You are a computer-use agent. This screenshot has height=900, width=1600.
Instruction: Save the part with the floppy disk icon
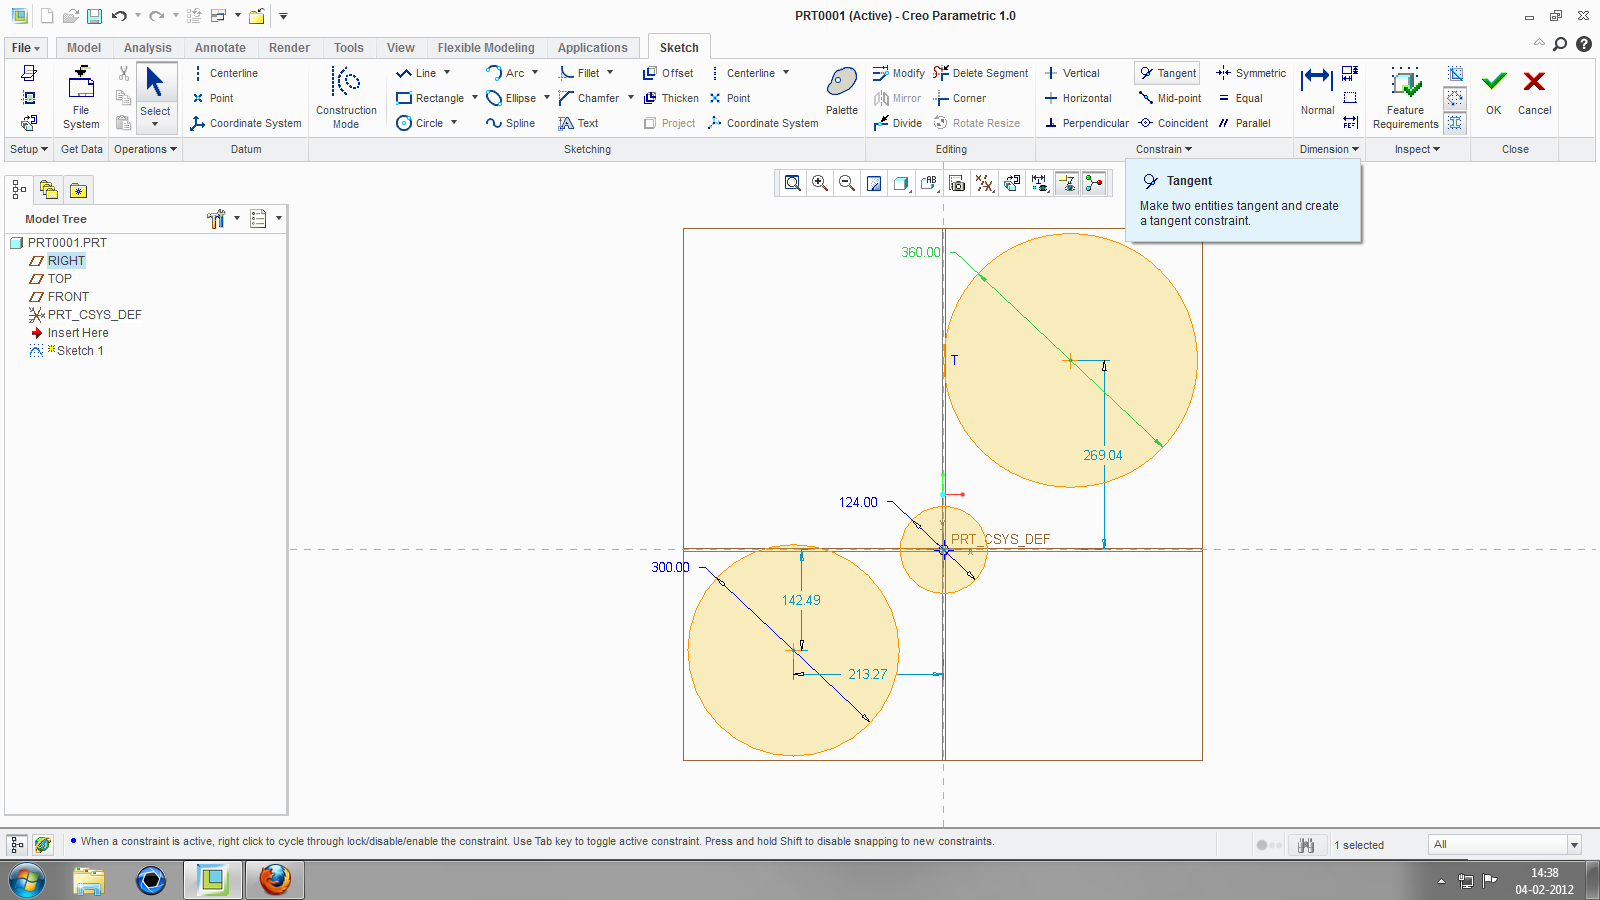(x=95, y=16)
